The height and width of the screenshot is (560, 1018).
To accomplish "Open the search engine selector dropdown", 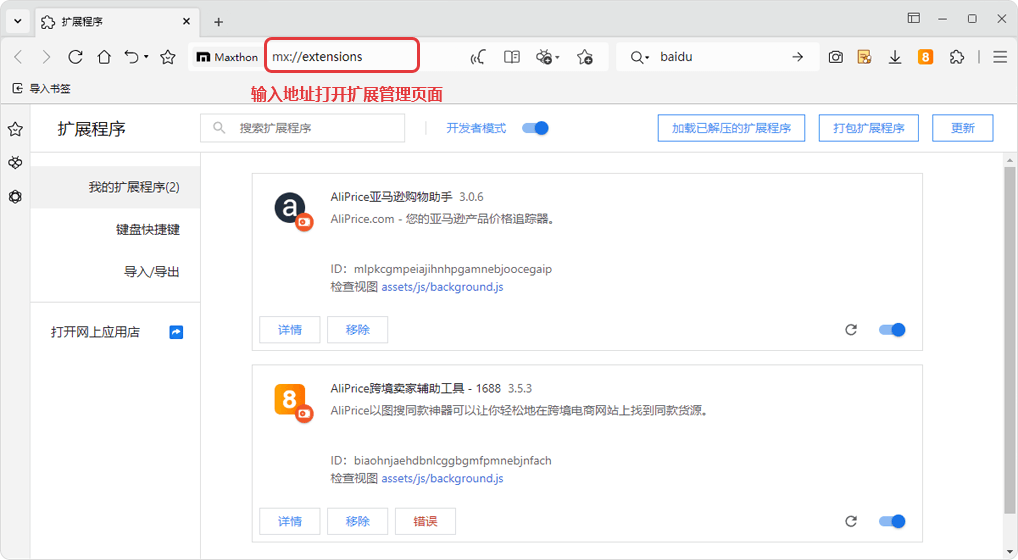I will [x=640, y=57].
